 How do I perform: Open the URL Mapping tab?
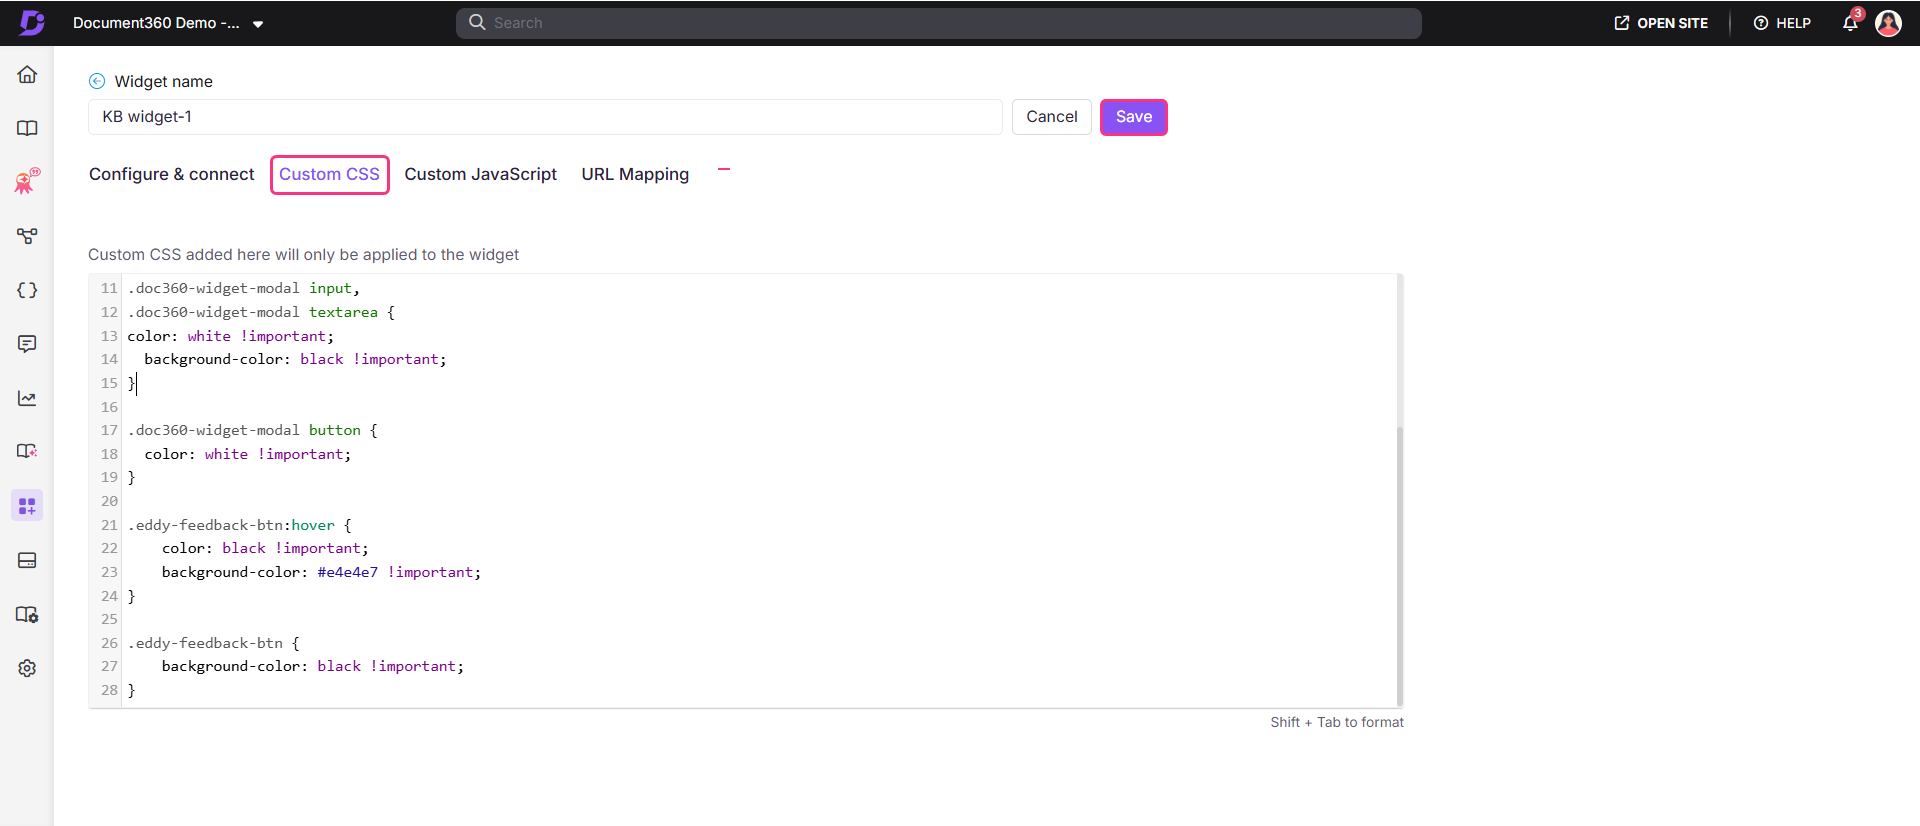click(635, 174)
